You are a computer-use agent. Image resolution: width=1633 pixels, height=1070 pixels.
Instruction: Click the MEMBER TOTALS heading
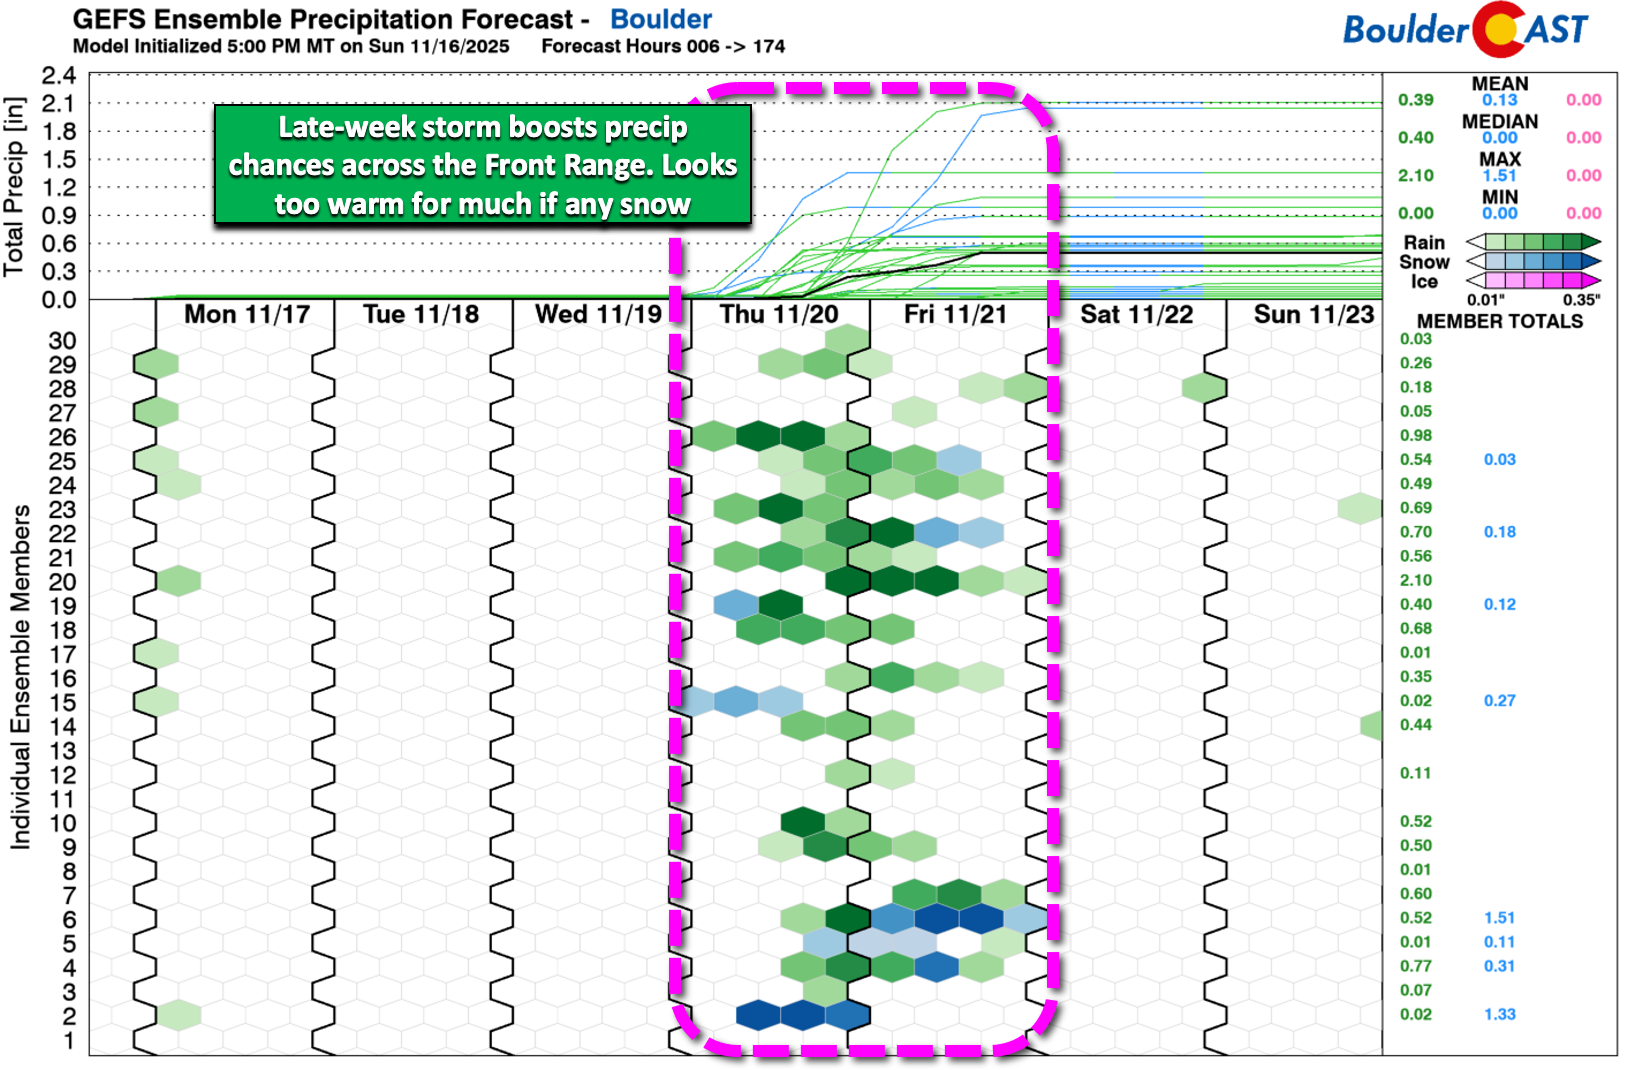coord(1499,321)
